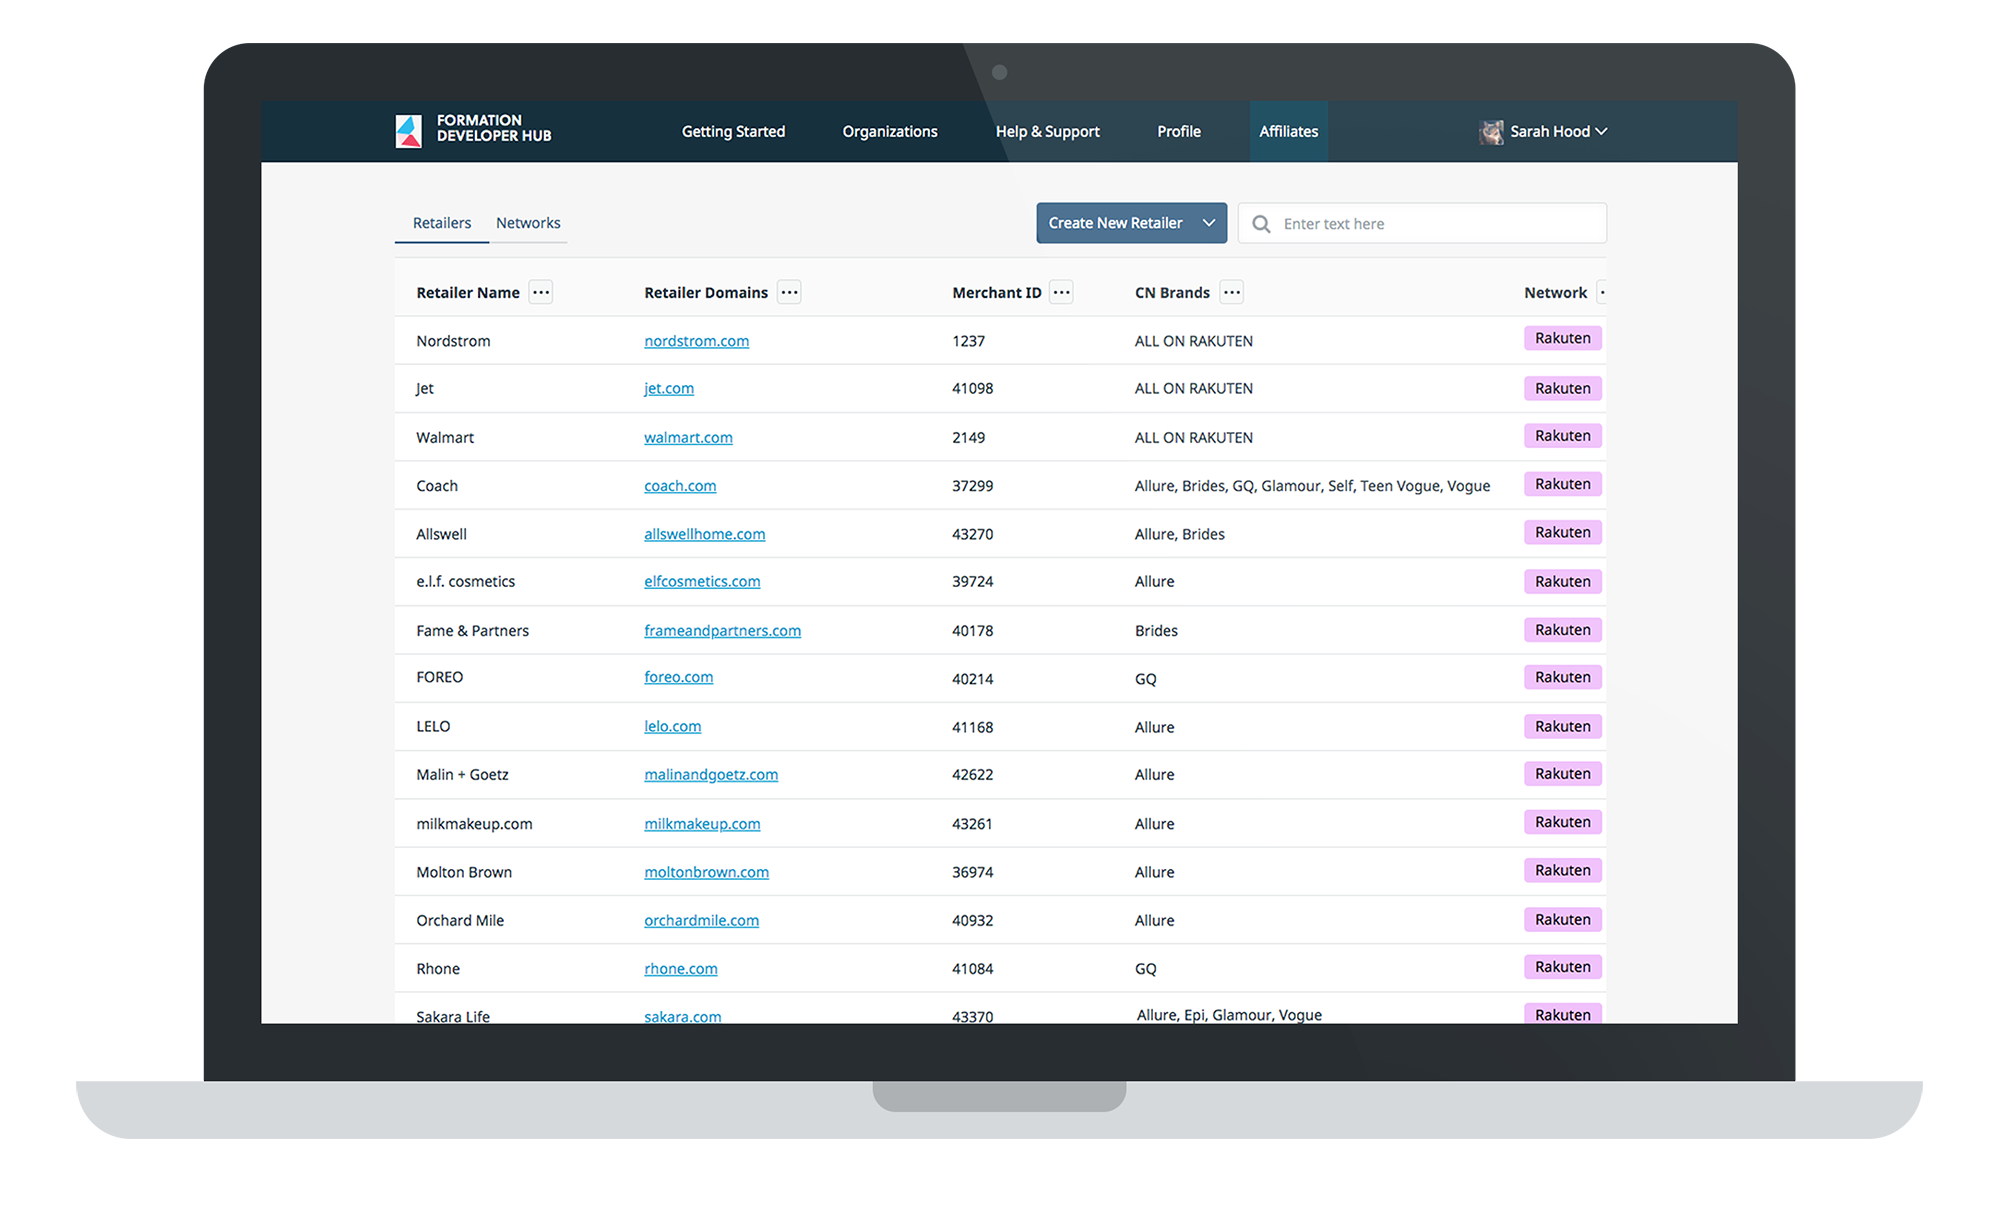Click Rakuten badge for Malin + Goetz

1563,773
